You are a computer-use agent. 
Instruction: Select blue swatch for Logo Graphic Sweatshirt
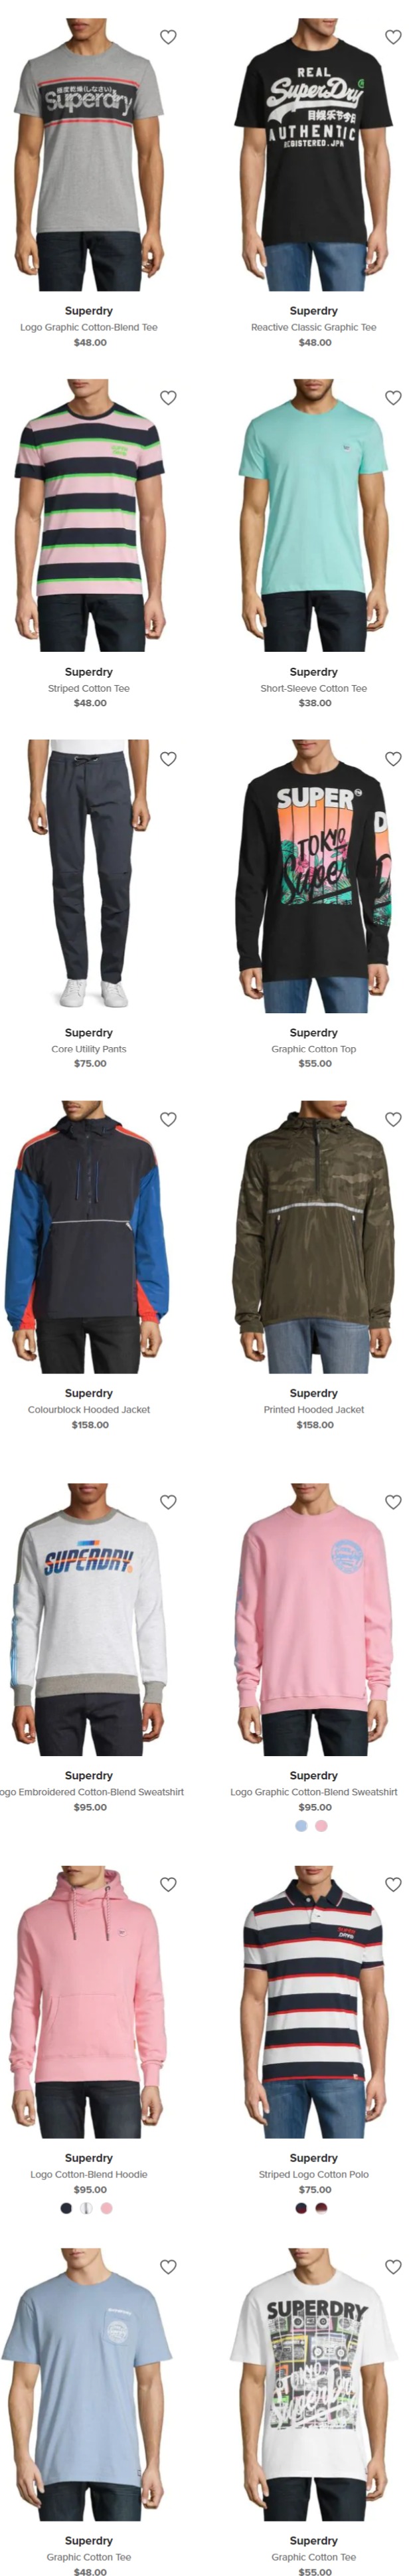click(301, 1826)
